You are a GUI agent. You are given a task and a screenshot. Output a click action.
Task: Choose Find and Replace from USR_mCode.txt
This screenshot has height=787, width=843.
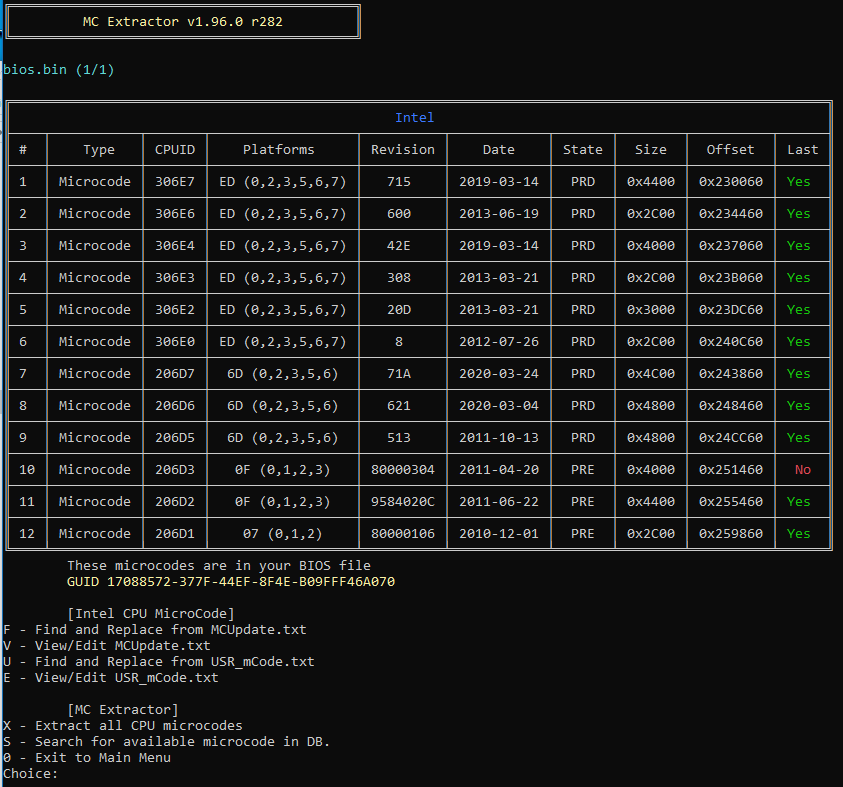pyautogui.click(x=158, y=661)
